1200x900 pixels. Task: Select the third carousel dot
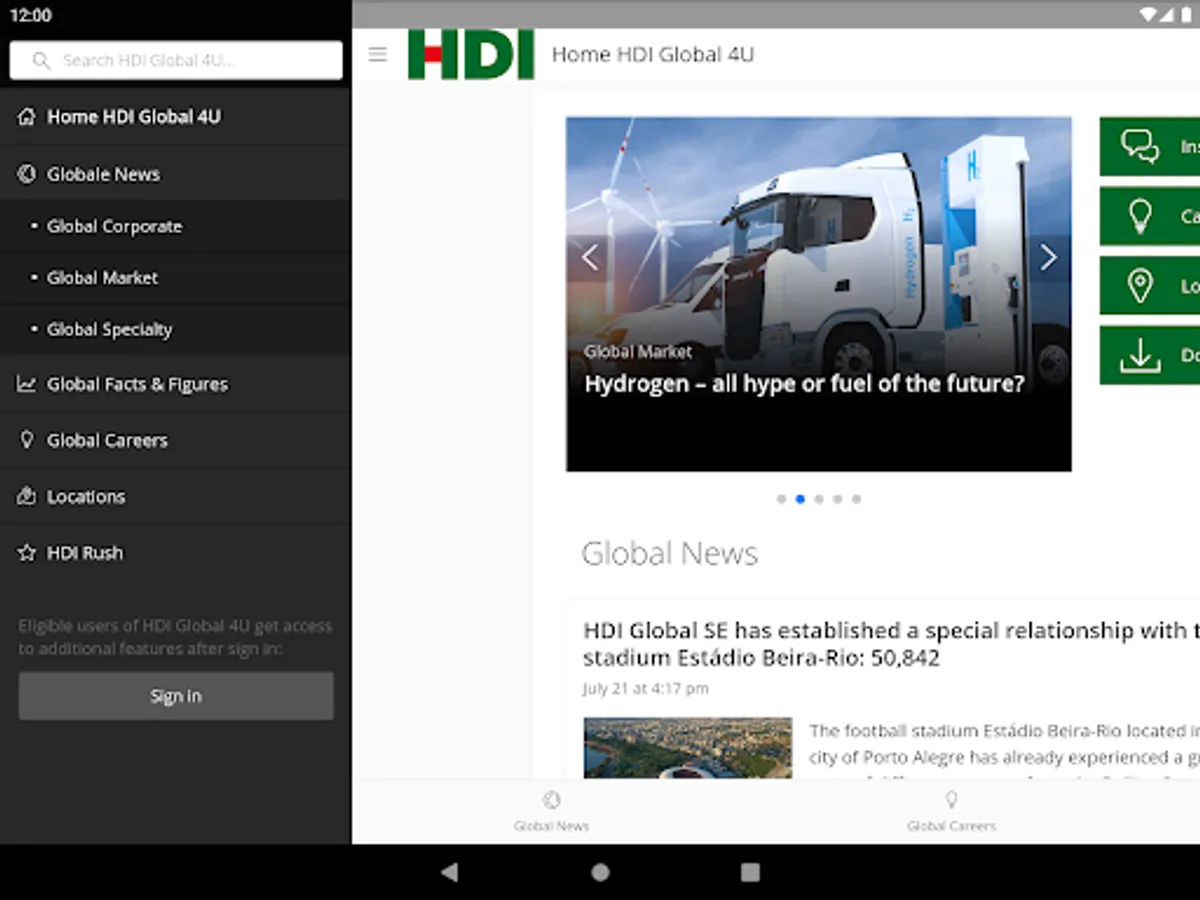pos(819,499)
